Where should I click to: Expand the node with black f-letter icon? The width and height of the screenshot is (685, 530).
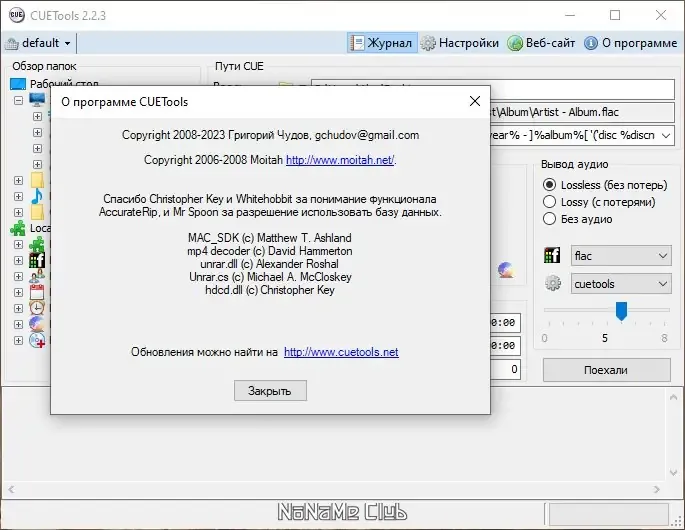(18, 260)
